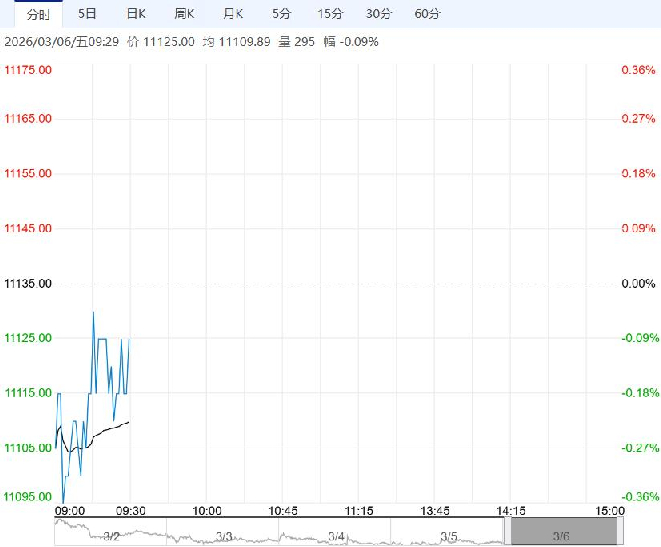Click the 15:00 closing time axis label
Screen dimensions: 661x547
click(x=610, y=510)
